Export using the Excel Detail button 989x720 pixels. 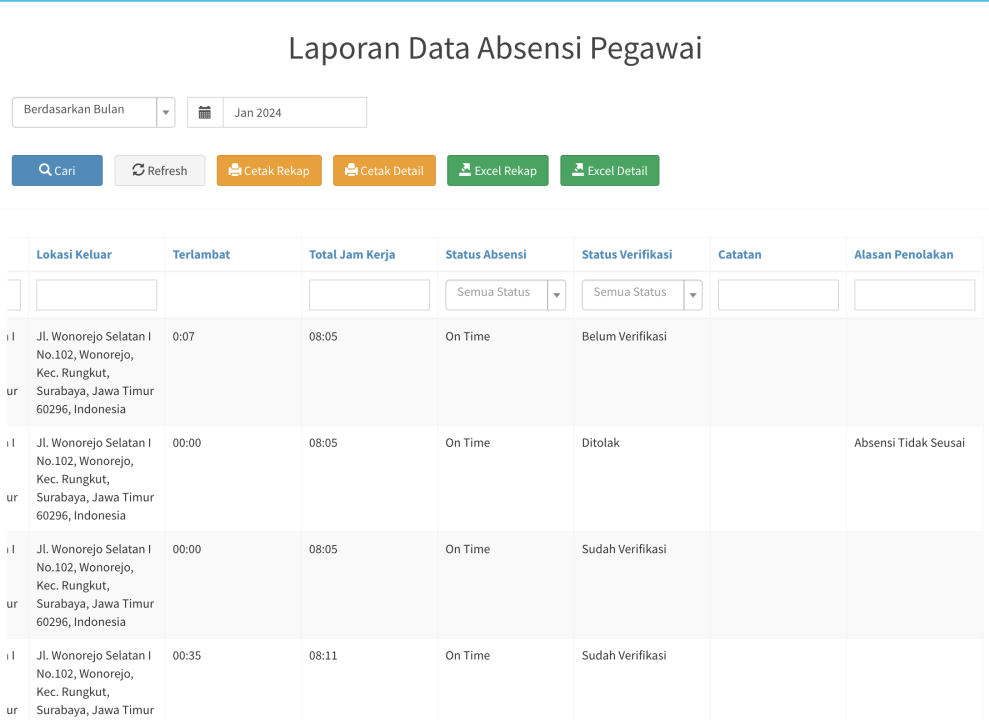[x=609, y=171]
